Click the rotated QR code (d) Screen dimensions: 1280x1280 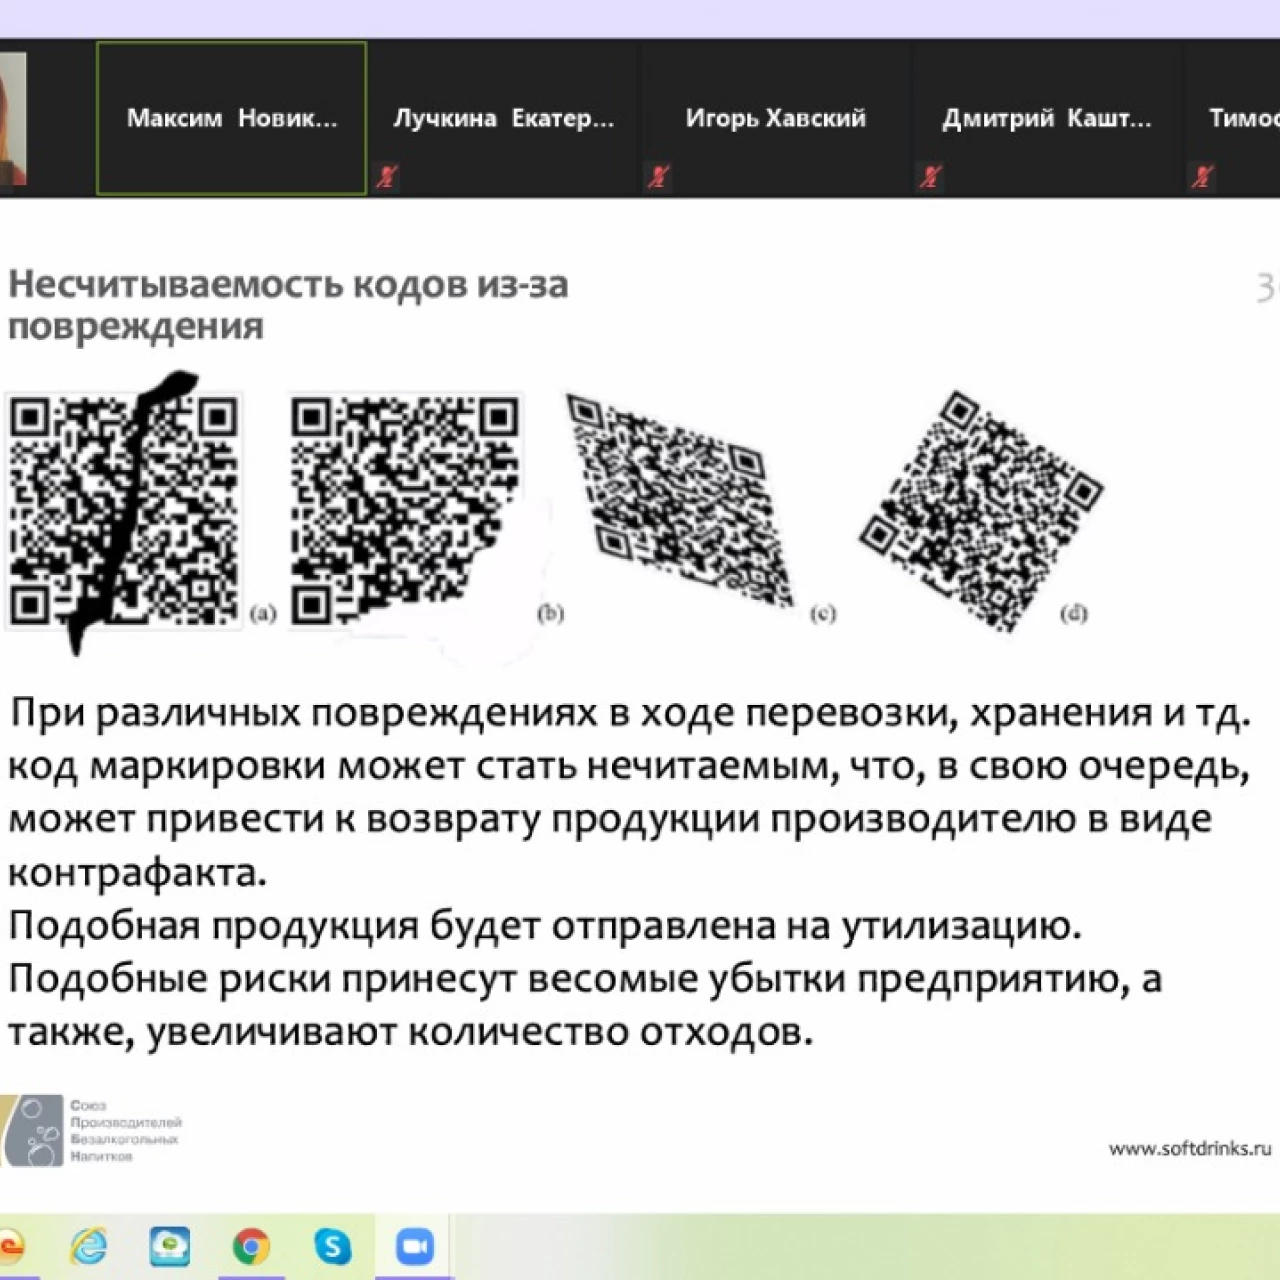(981, 510)
